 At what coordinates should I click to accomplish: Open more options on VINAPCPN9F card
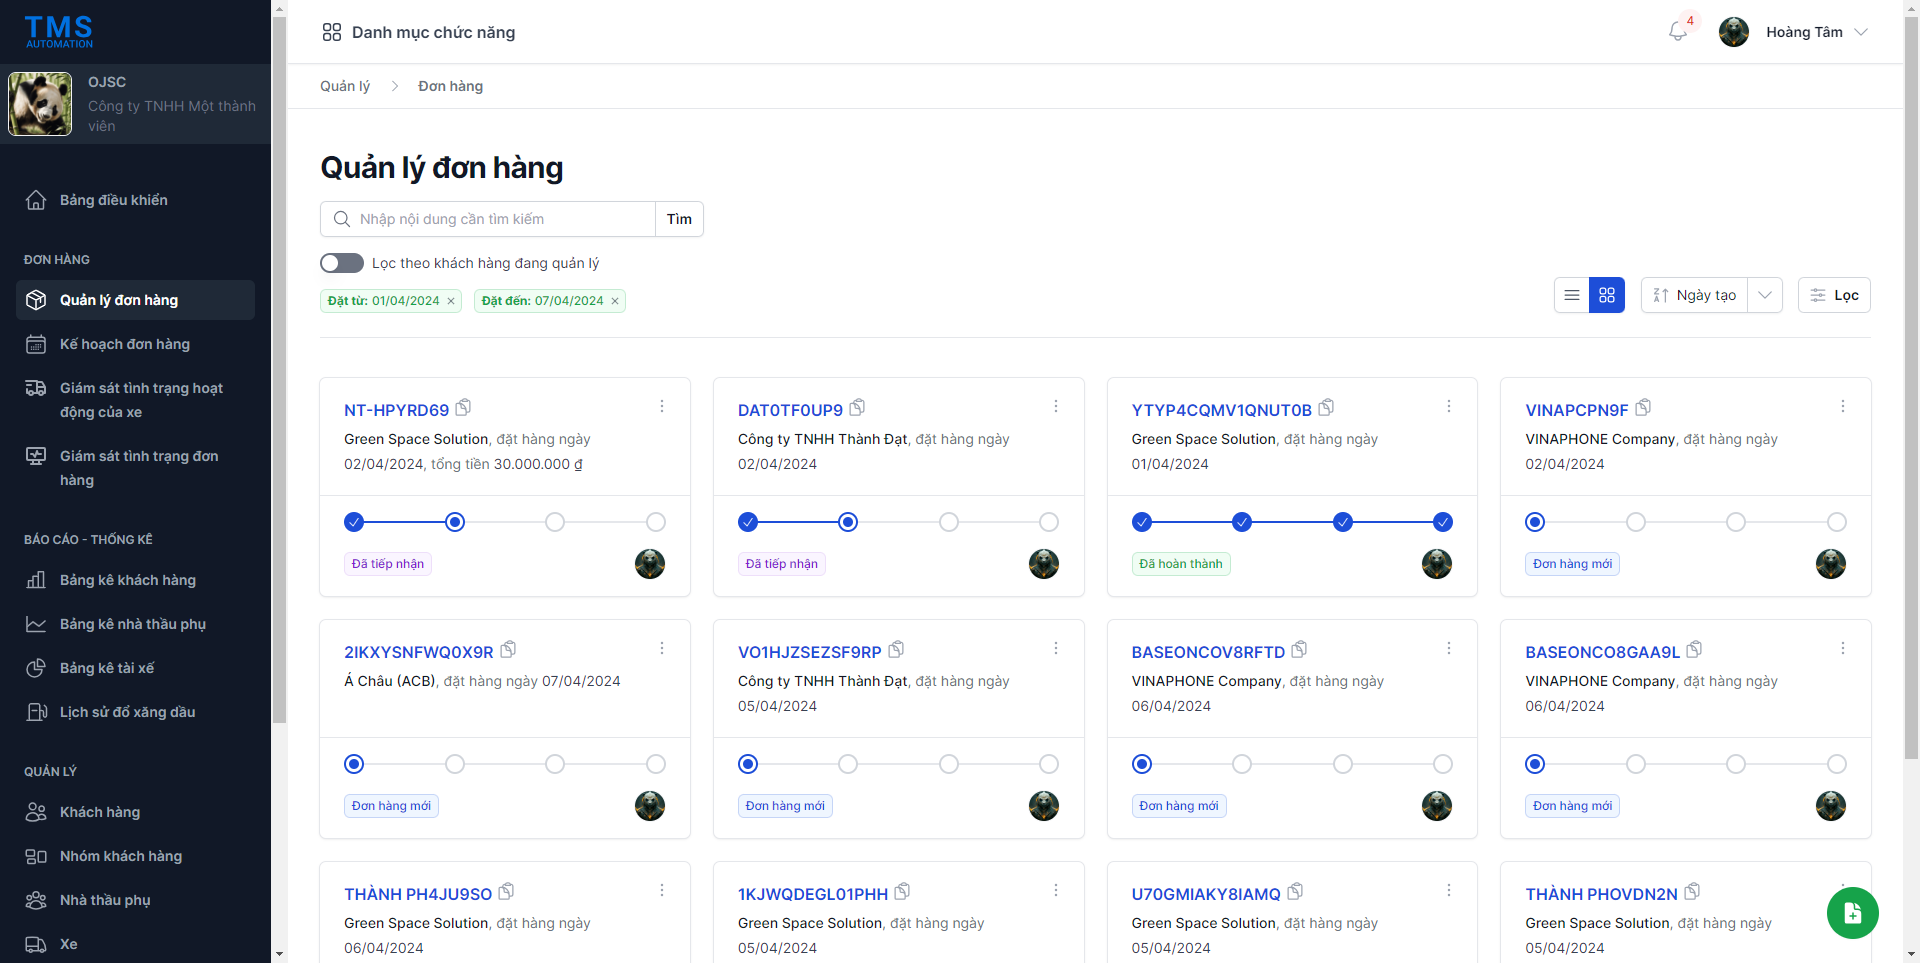[1843, 406]
